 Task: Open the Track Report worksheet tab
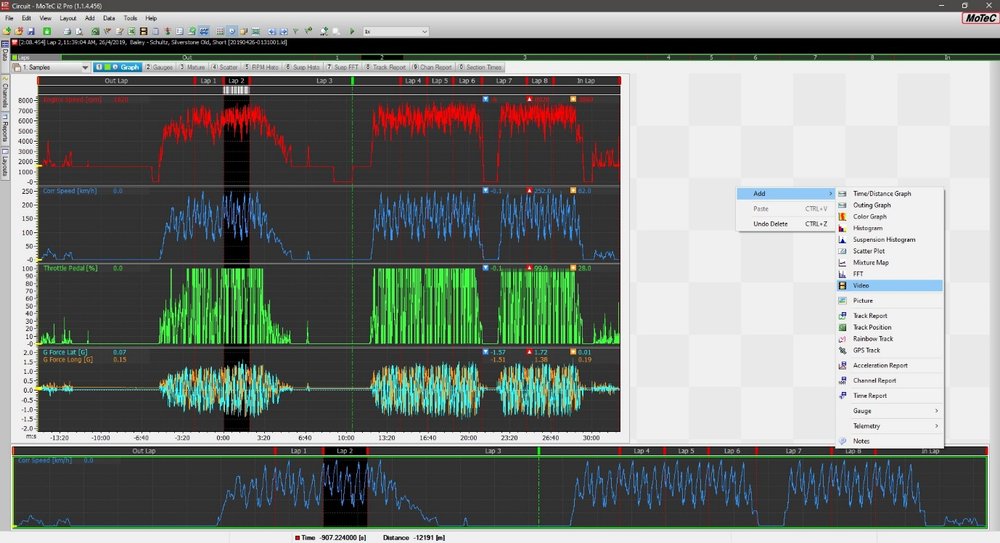point(385,67)
